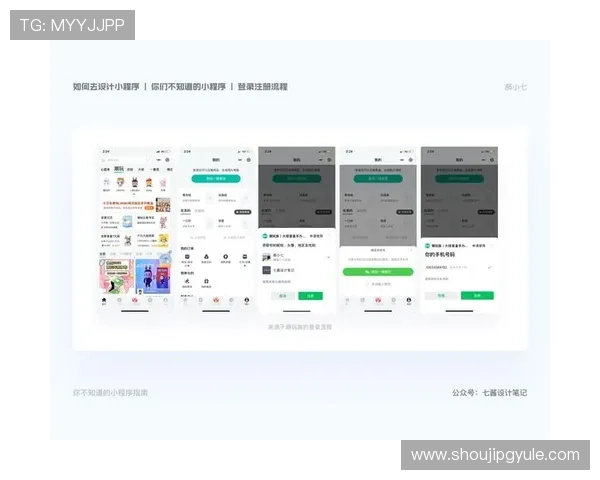Choose the first white character icon in the figure row
Image resolution: width=600 pixels, height=480 pixels.
(x=107, y=183)
